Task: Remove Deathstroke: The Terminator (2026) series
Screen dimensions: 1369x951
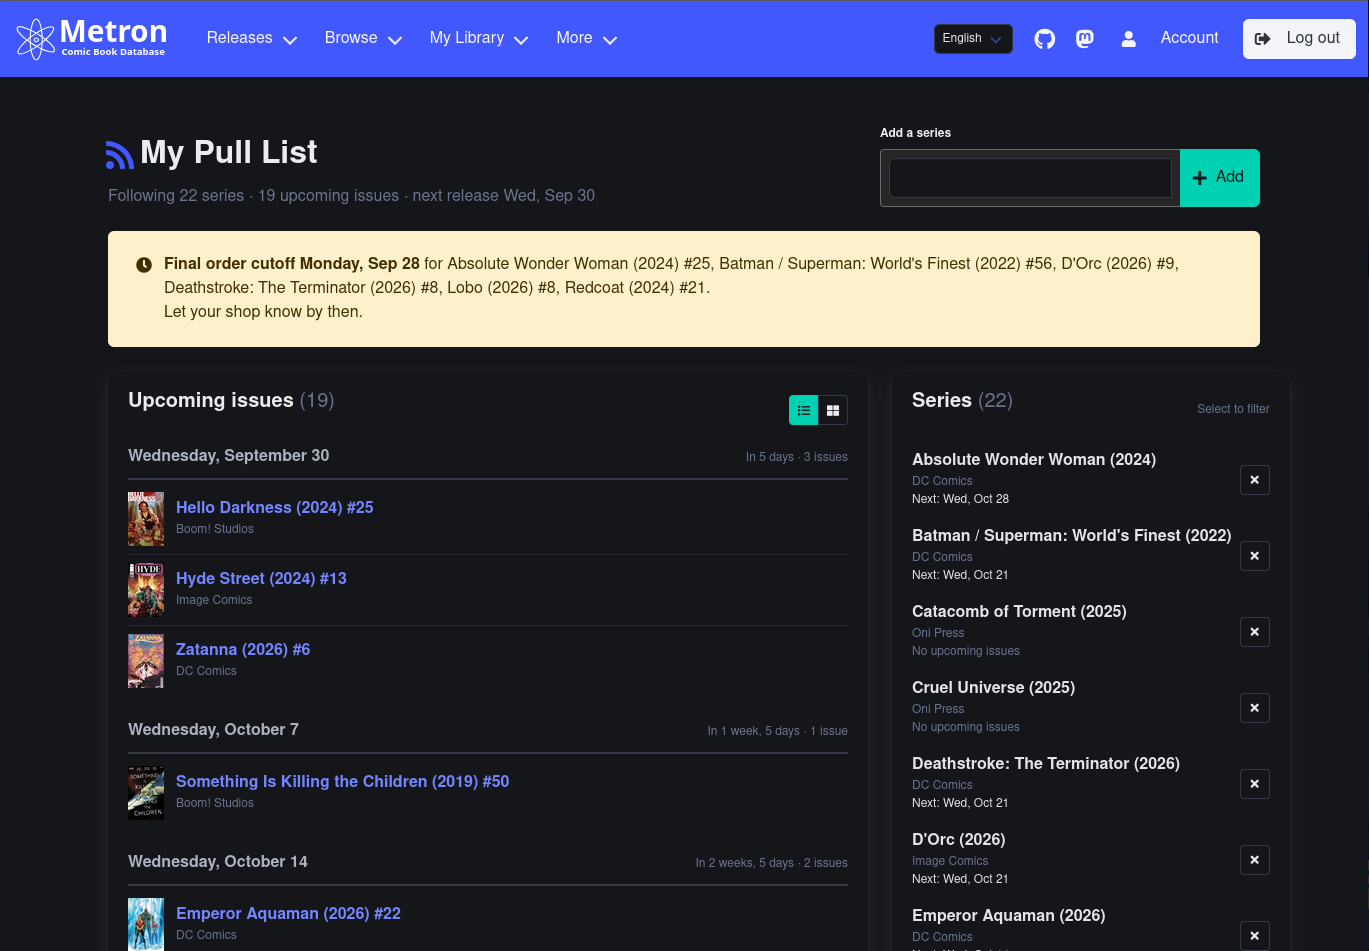Action: [1255, 784]
